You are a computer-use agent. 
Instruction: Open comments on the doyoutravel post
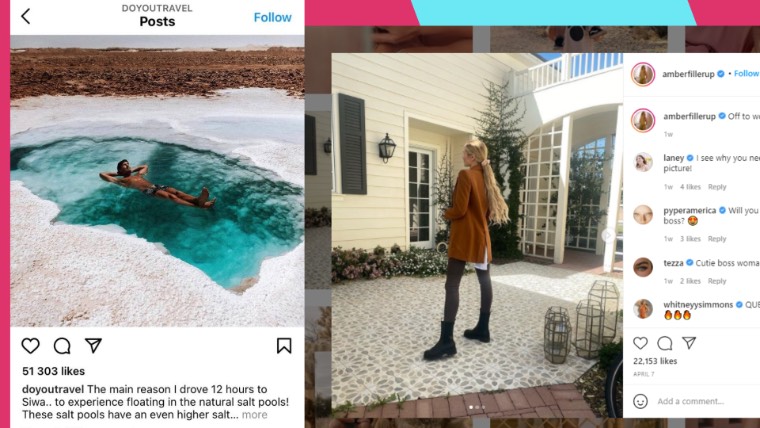pos(62,346)
